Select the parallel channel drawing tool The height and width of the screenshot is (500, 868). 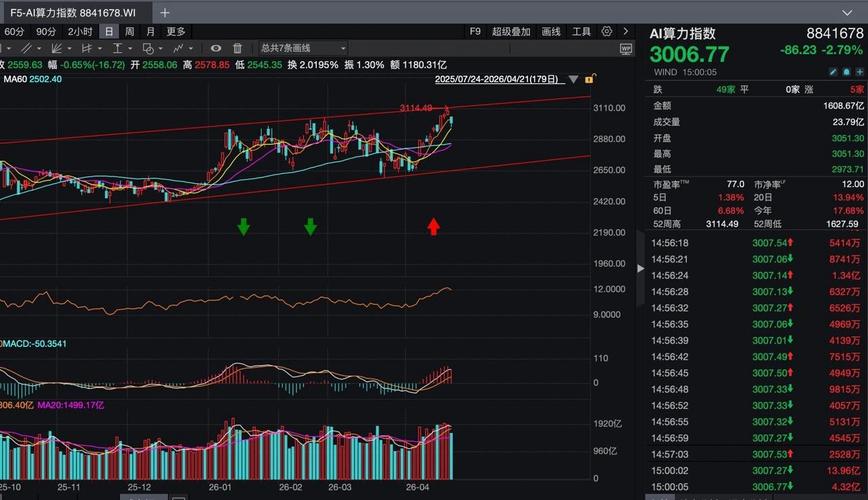[x=87, y=48]
